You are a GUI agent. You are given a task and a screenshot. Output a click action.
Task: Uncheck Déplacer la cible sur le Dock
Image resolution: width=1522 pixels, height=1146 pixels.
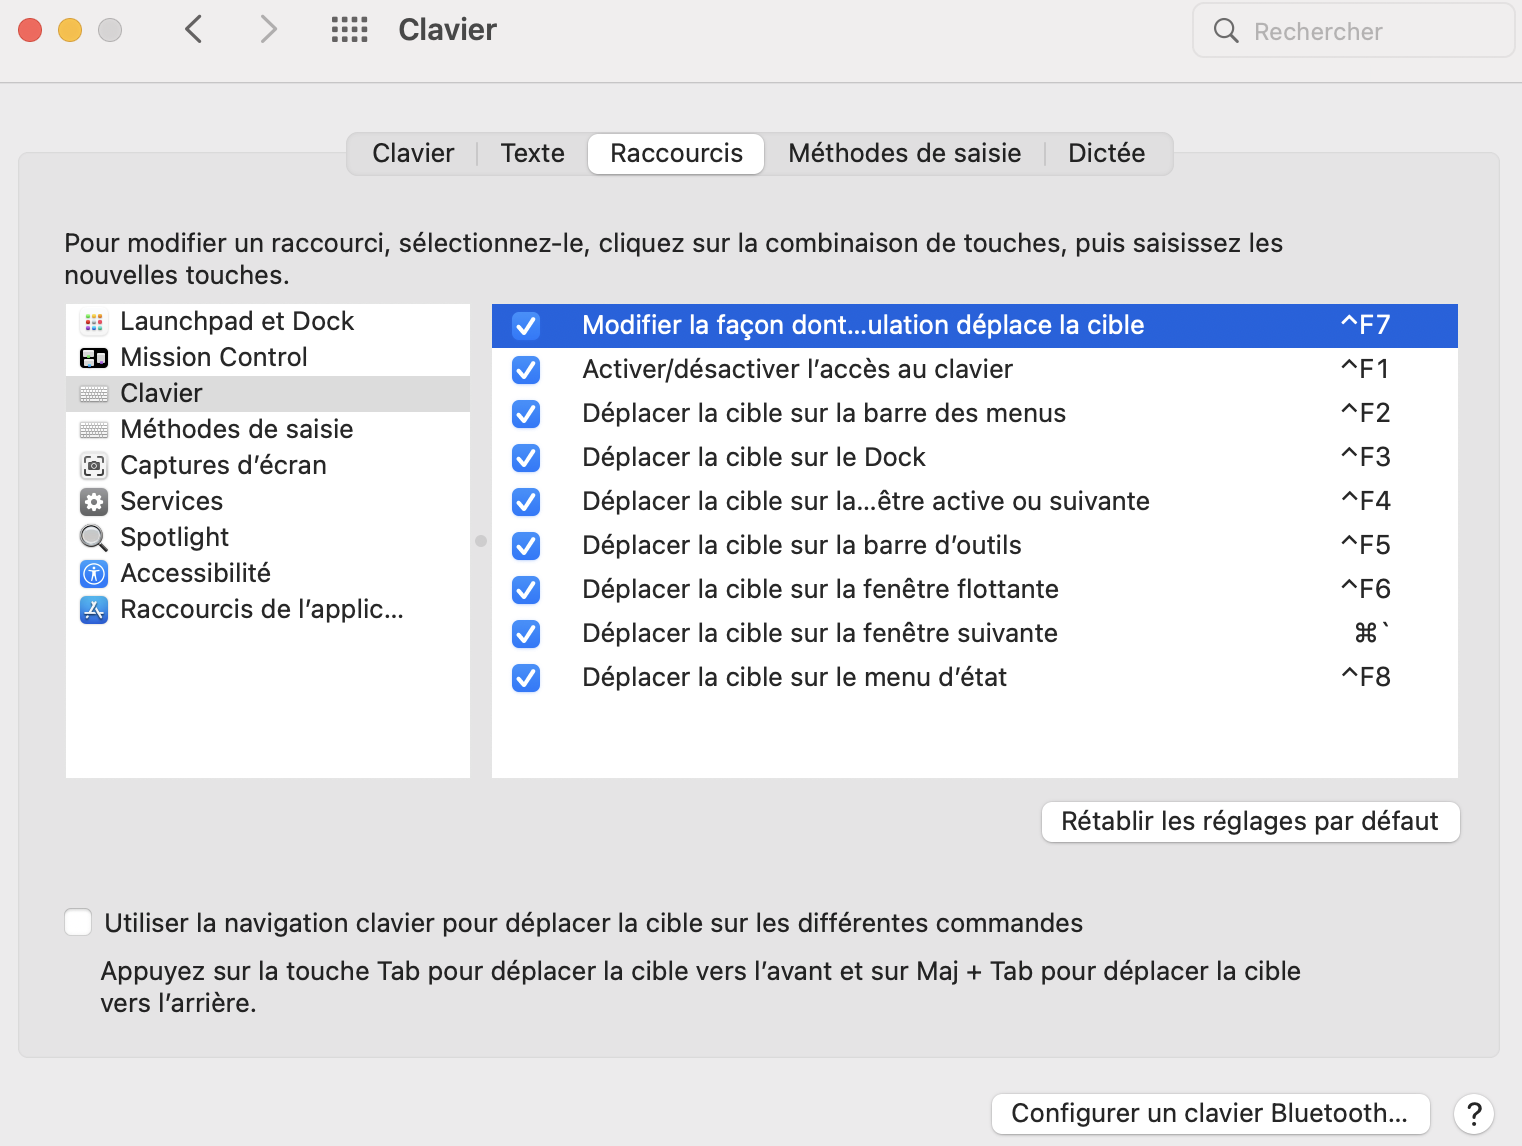click(525, 458)
